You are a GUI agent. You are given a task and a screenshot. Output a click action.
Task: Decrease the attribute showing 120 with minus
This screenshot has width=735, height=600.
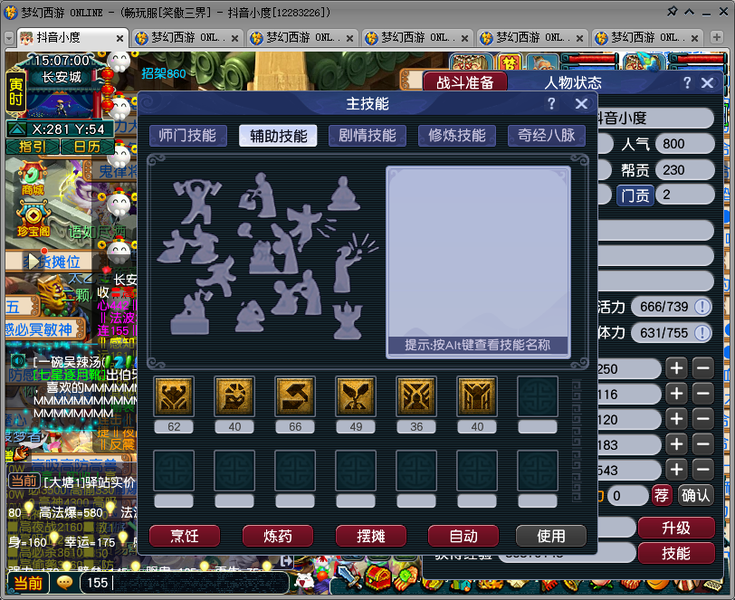pyautogui.click(x=703, y=419)
